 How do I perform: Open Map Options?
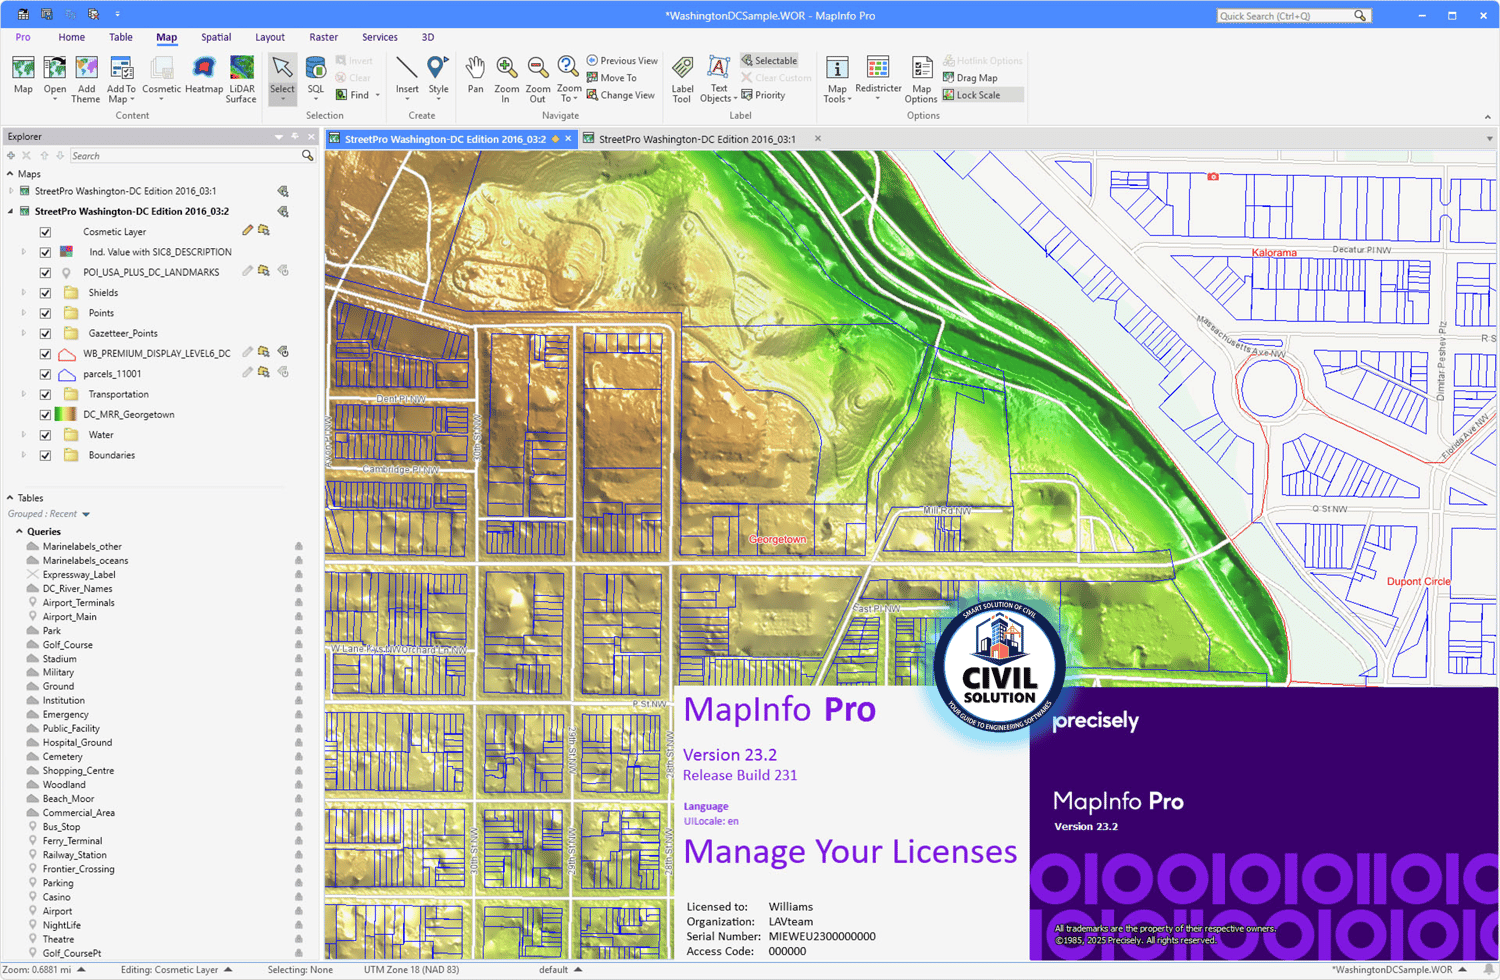coord(921,78)
